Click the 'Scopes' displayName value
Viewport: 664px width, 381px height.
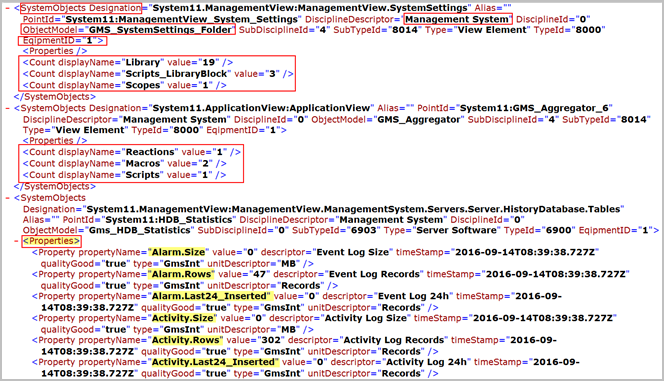[x=143, y=86]
